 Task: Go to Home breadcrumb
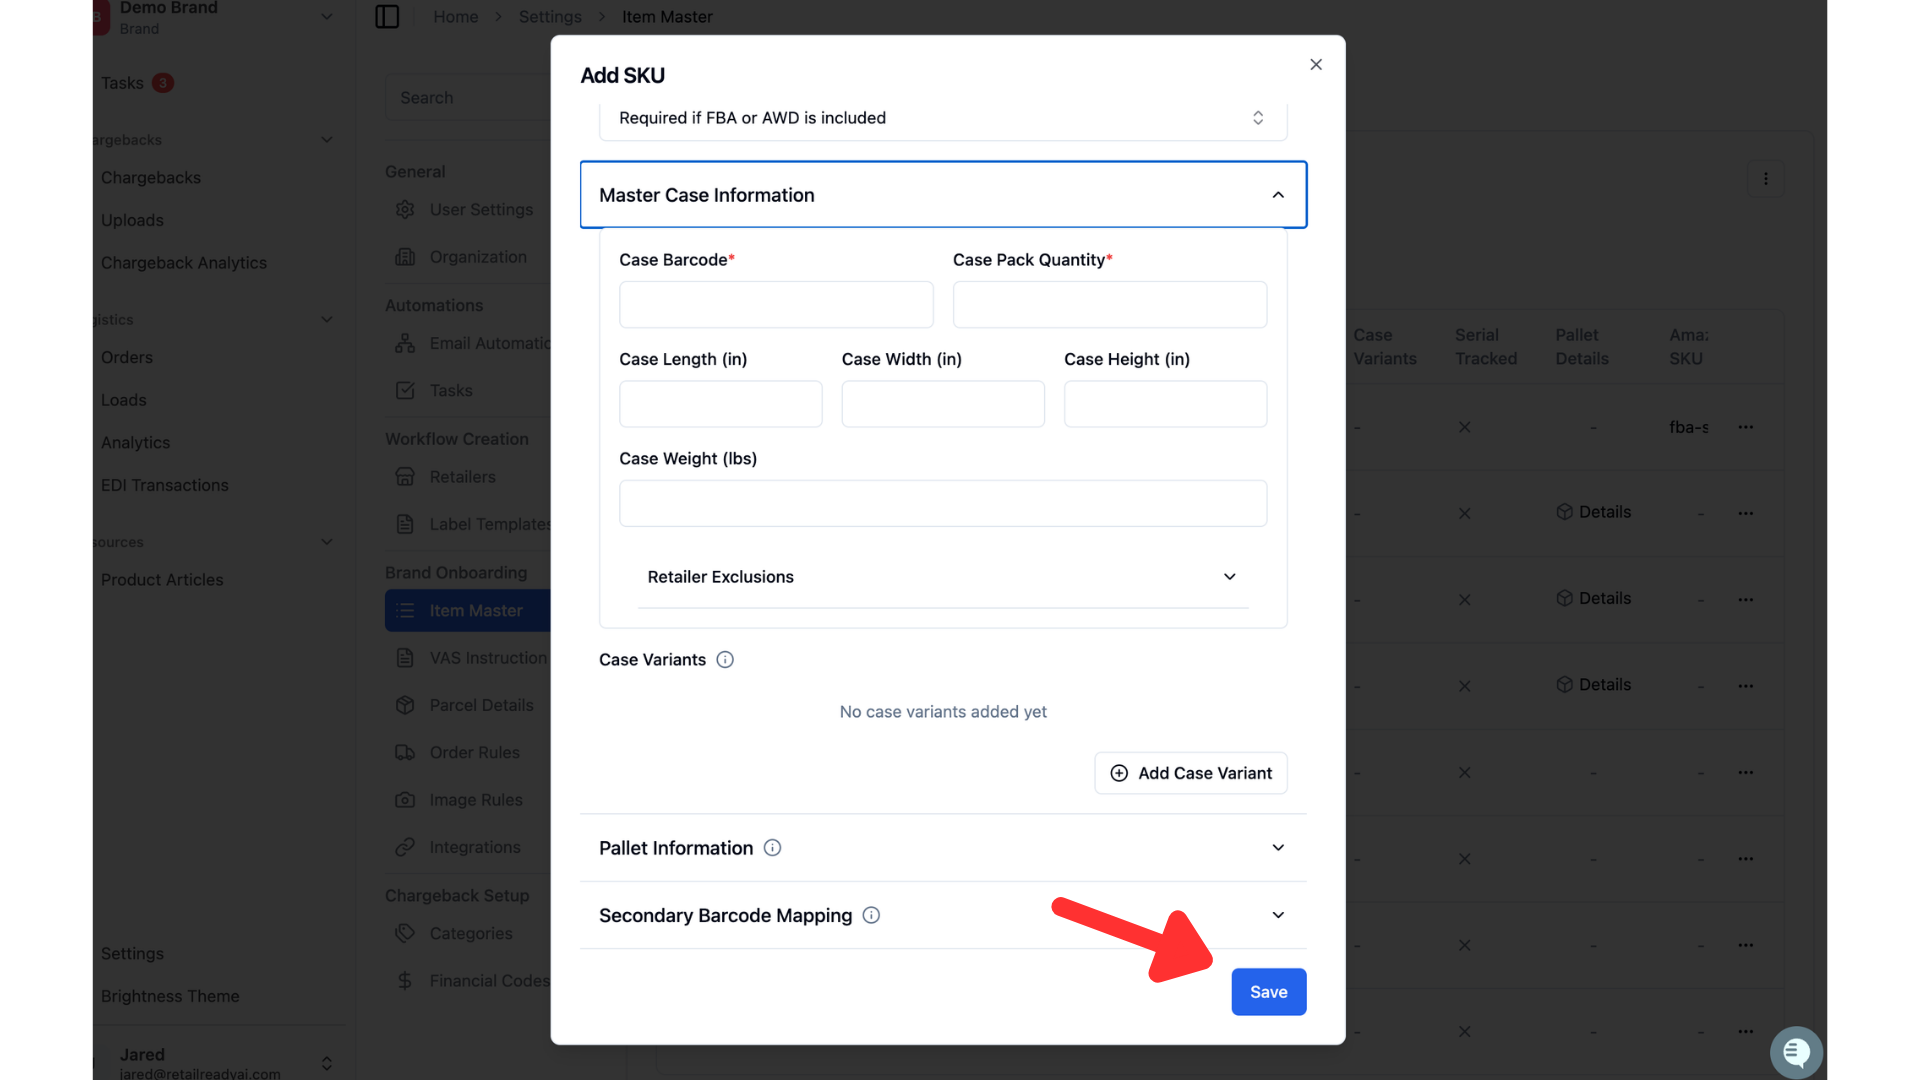click(456, 17)
